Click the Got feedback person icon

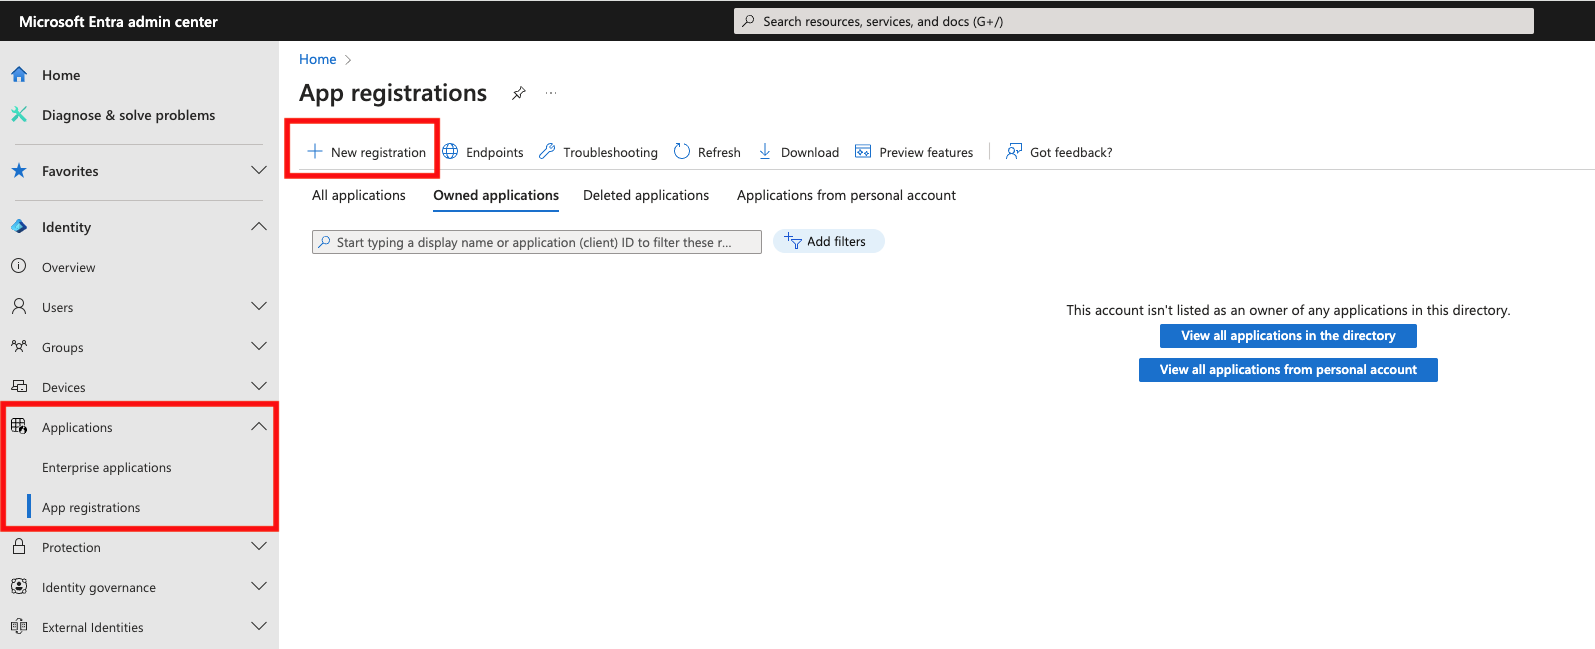pyautogui.click(x=1014, y=151)
